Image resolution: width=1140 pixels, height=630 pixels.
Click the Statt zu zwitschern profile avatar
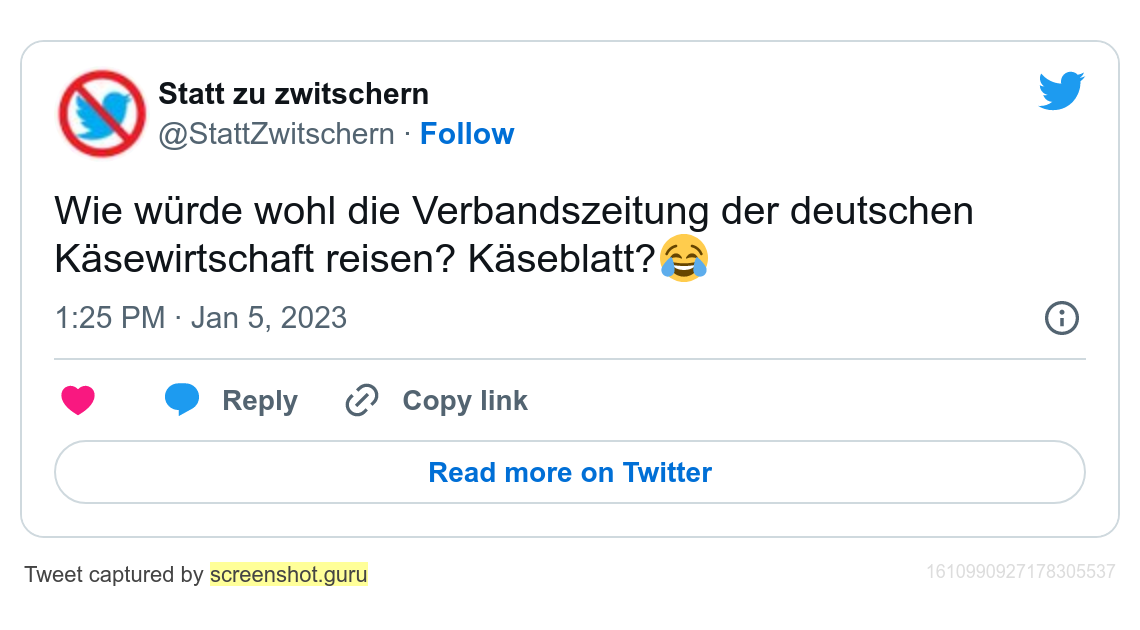click(102, 113)
